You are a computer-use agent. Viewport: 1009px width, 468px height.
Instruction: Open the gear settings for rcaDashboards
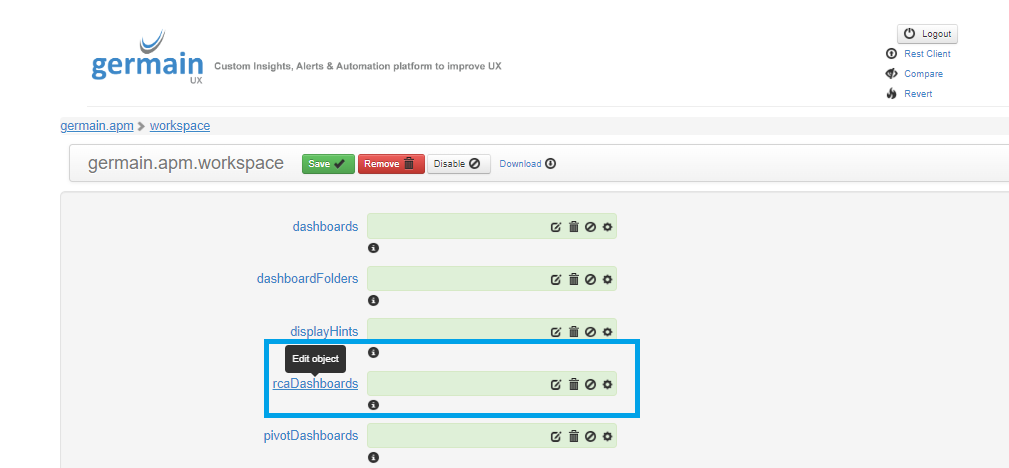pos(608,384)
